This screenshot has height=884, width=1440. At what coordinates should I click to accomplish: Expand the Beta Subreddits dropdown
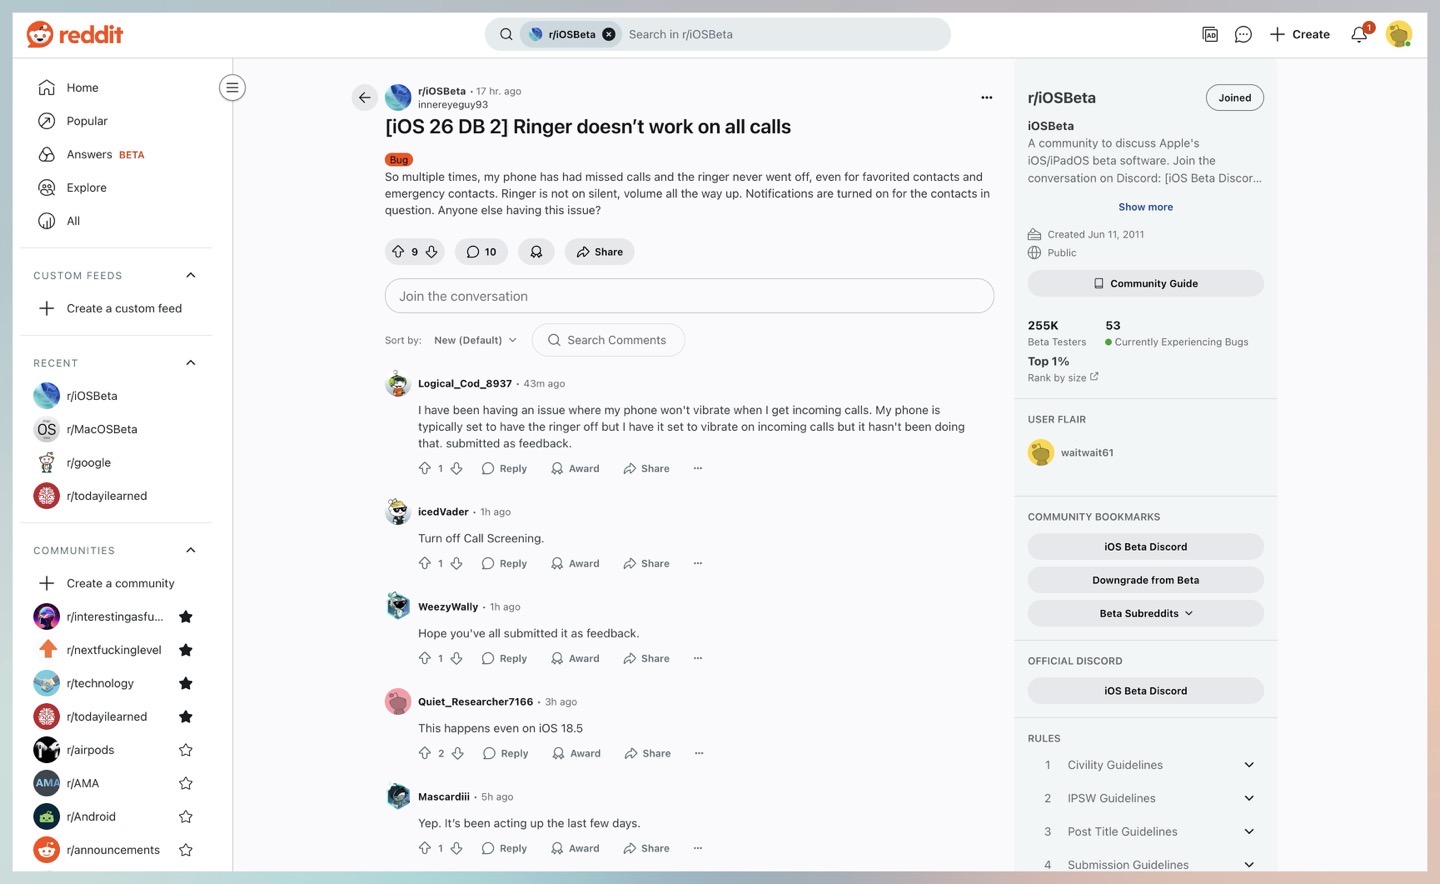coord(1146,613)
